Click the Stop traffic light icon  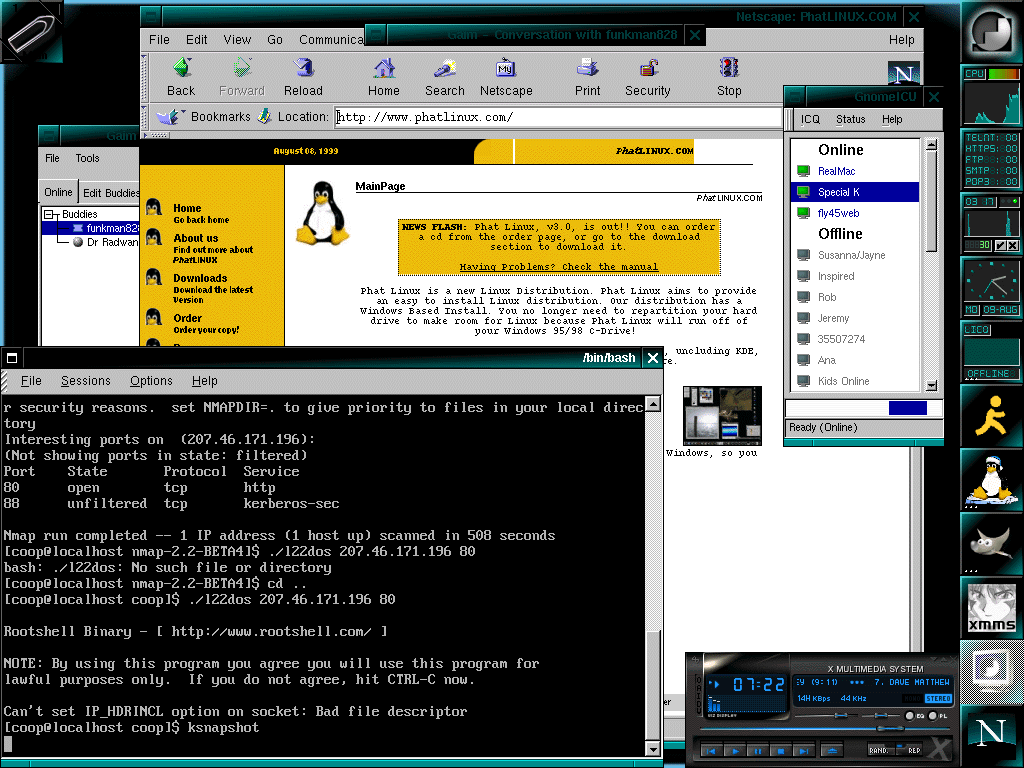tap(729, 69)
